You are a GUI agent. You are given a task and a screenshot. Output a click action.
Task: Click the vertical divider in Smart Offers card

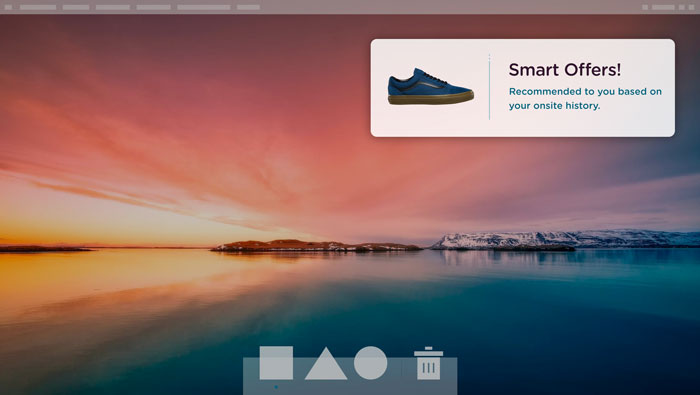(x=489, y=87)
